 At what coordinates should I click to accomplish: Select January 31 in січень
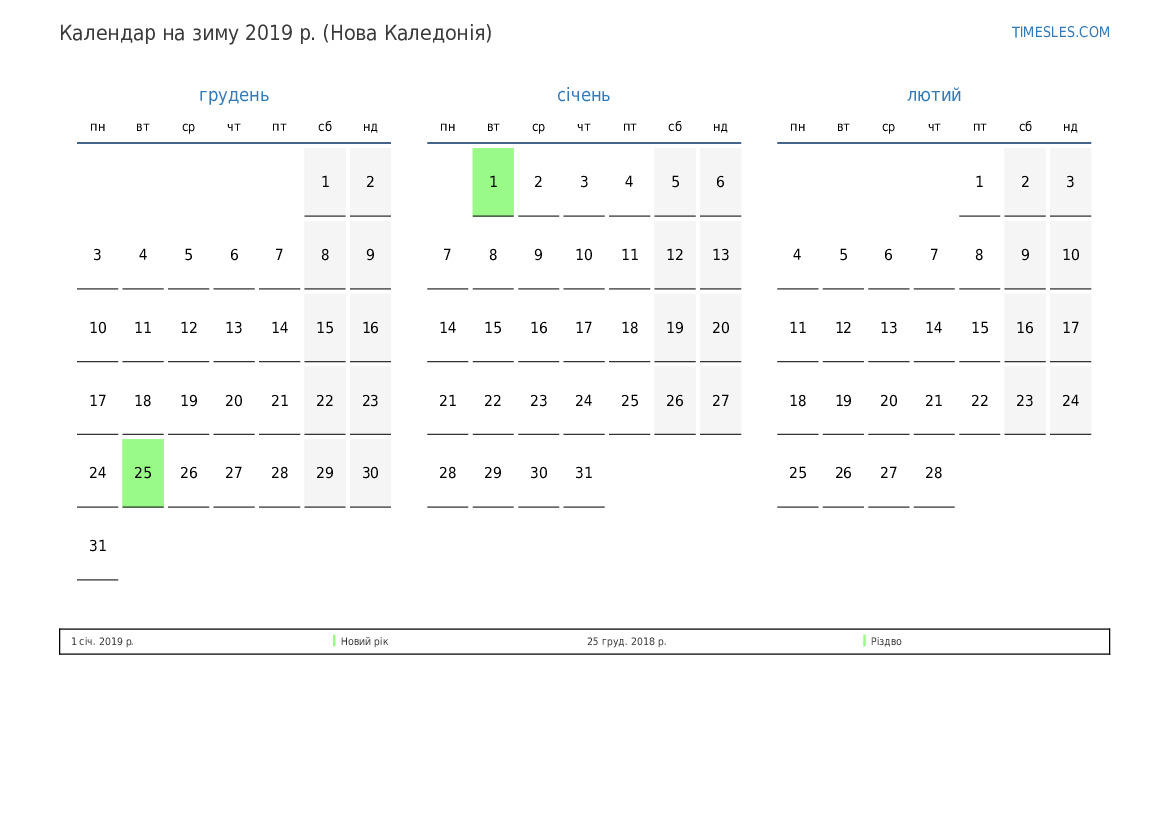(x=584, y=473)
